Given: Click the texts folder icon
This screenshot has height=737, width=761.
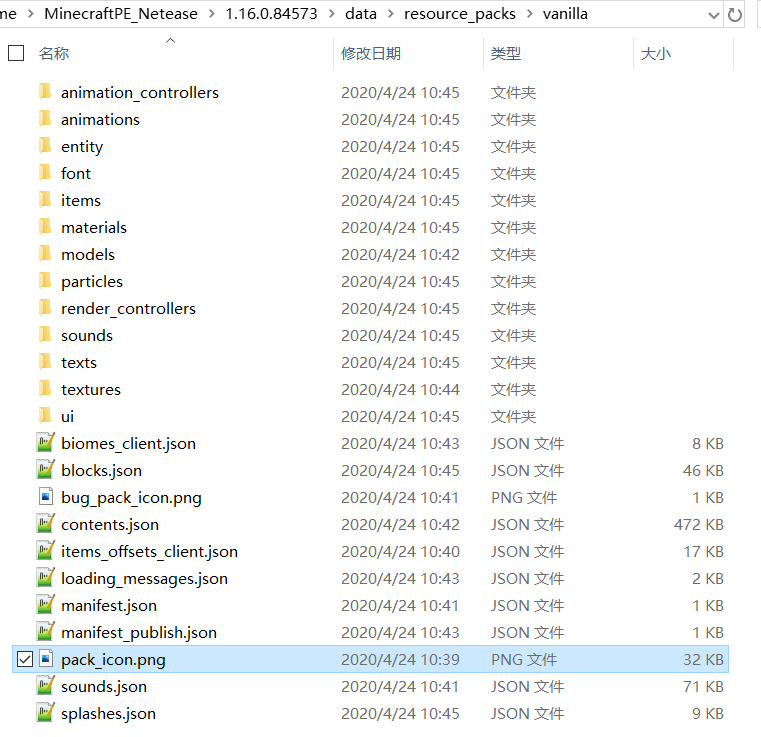Looking at the screenshot, I should pos(45,362).
